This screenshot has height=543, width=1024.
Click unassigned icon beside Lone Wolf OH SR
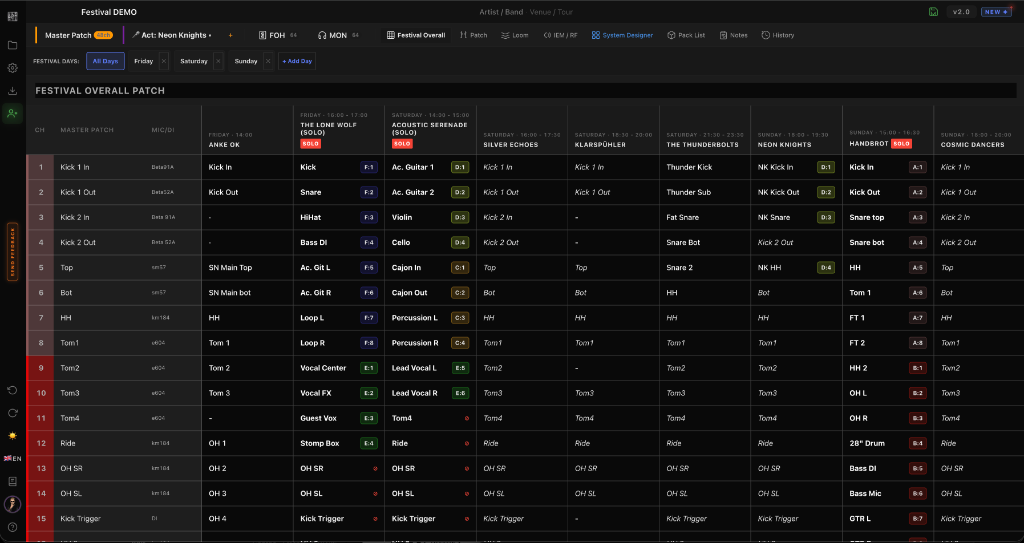point(376,469)
